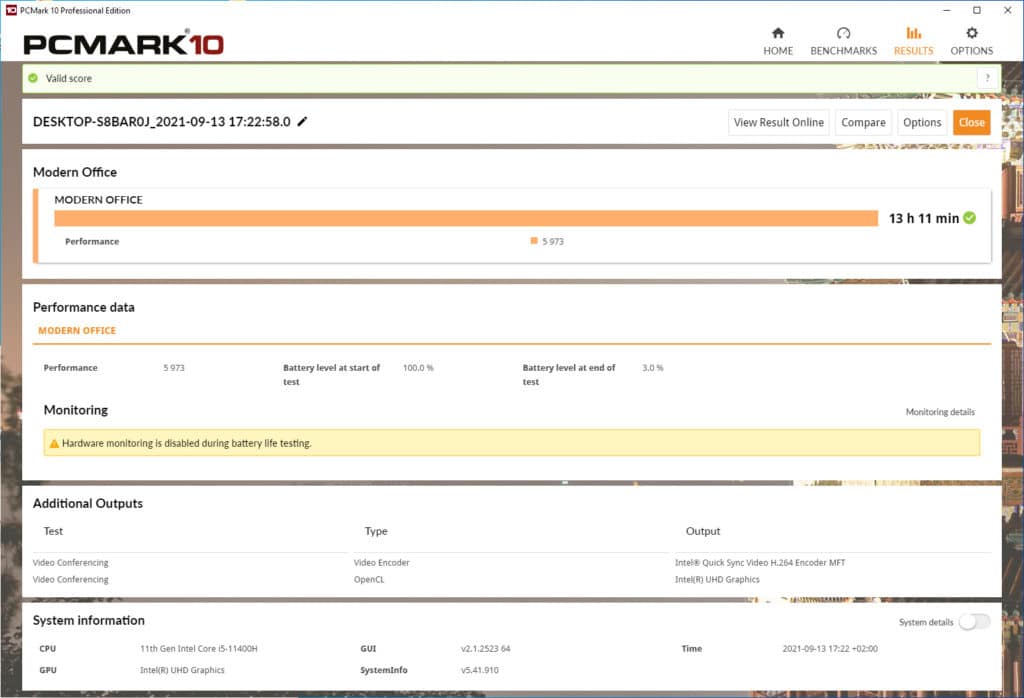Click the Compare button
The width and height of the screenshot is (1024, 698).
(x=863, y=122)
